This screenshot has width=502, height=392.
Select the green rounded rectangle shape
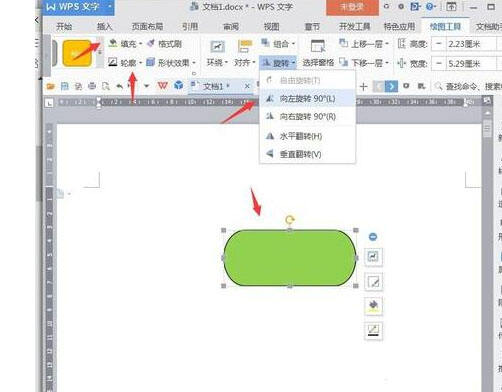point(289,258)
